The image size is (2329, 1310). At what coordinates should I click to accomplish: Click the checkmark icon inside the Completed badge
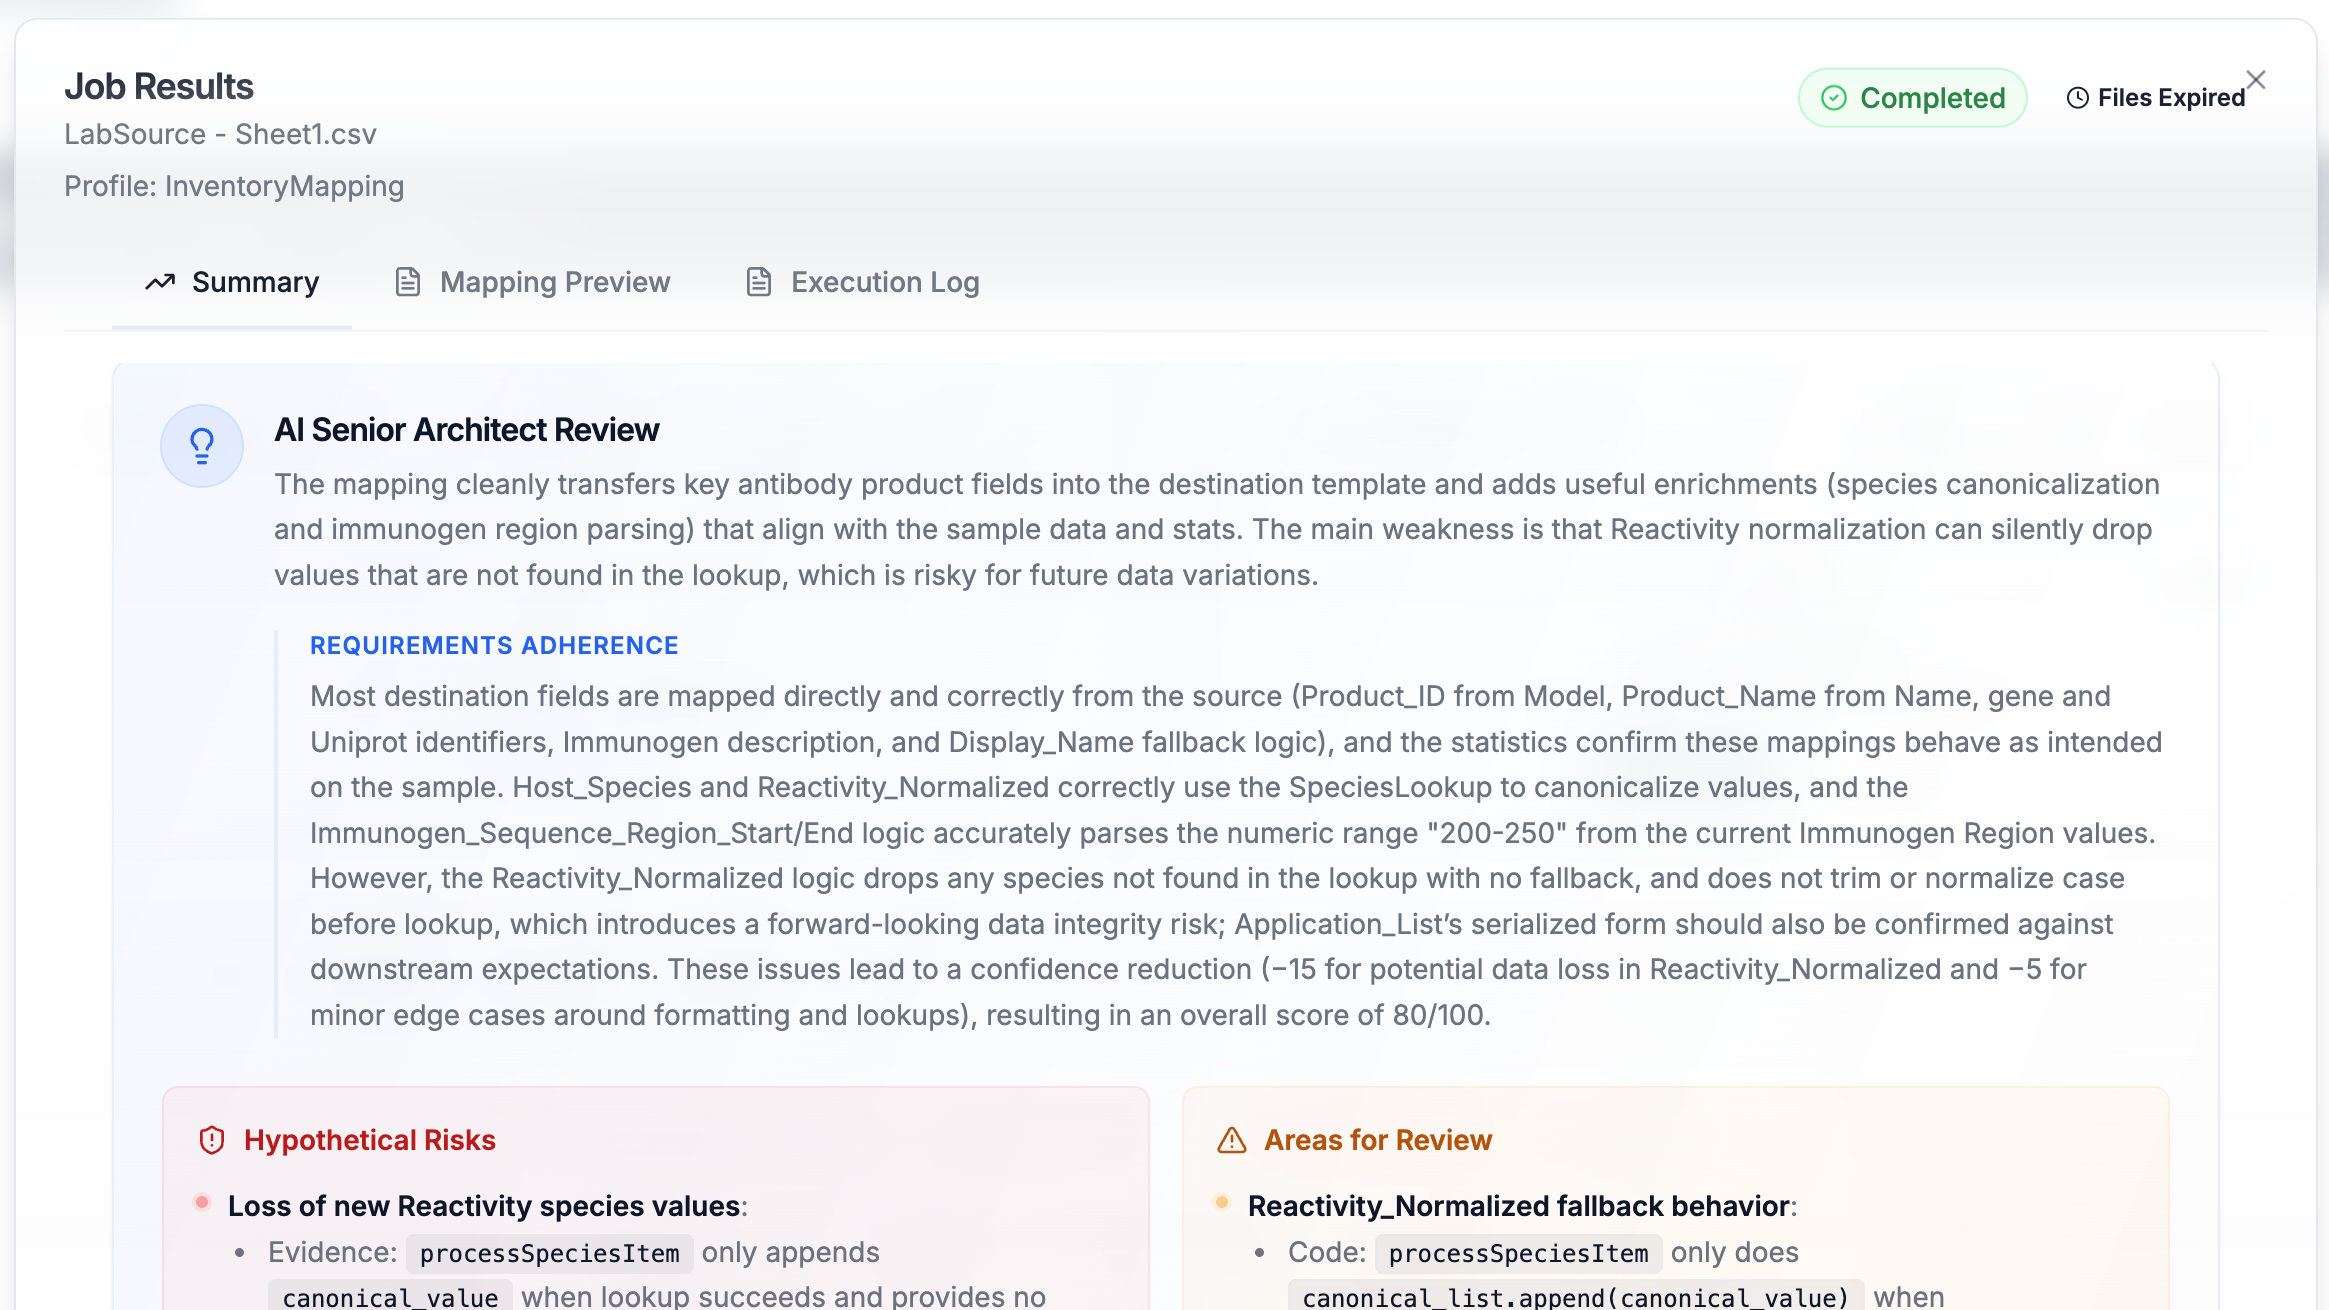(1834, 97)
